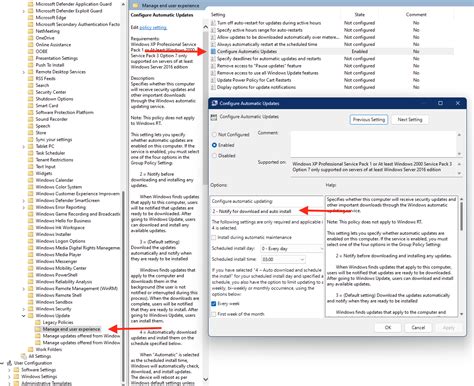Click the Help text scrollbar

click(461, 216)
